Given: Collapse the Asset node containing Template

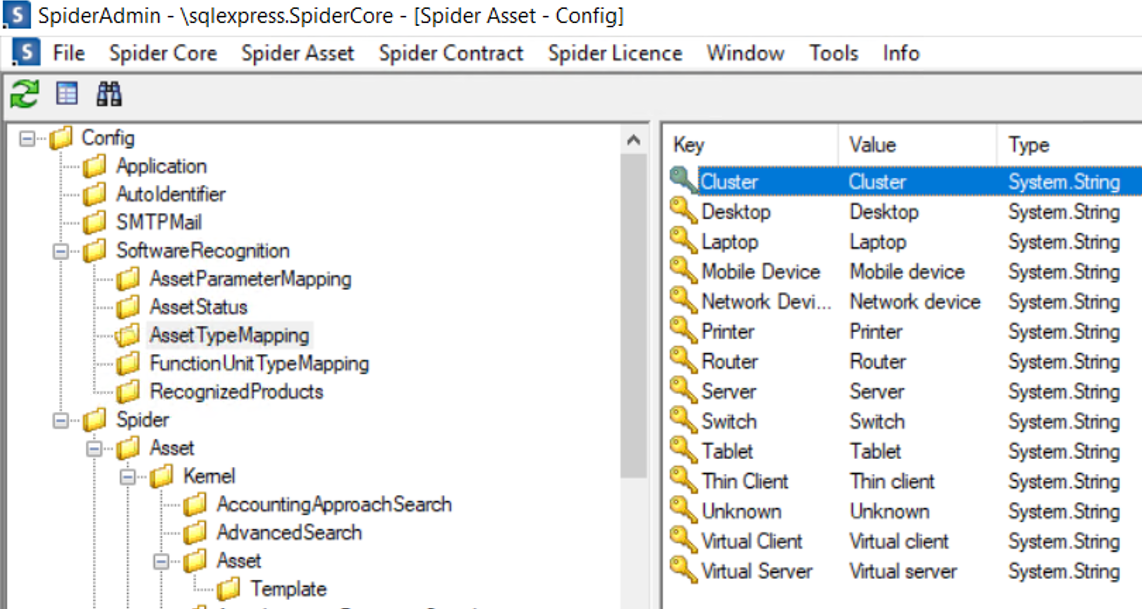Looking at the screenshot, I should pyautogui.click(x=162, y=562).
